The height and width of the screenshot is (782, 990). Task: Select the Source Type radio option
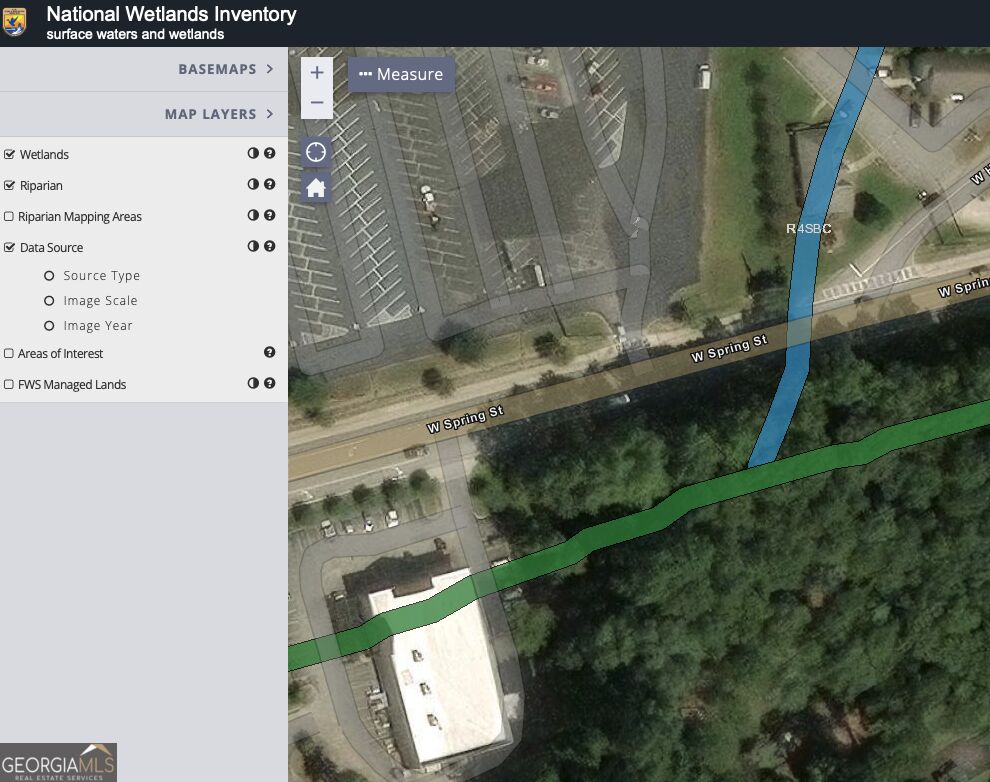(x=49, y=276)
